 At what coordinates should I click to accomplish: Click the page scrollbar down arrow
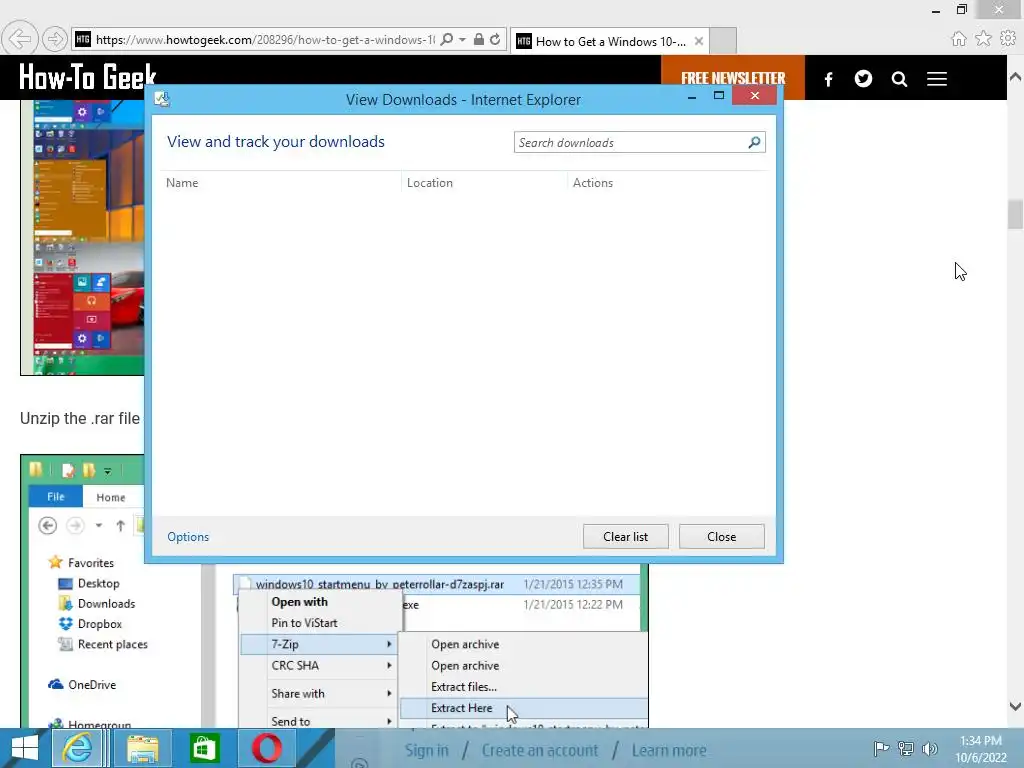(x=1015, y=706)
